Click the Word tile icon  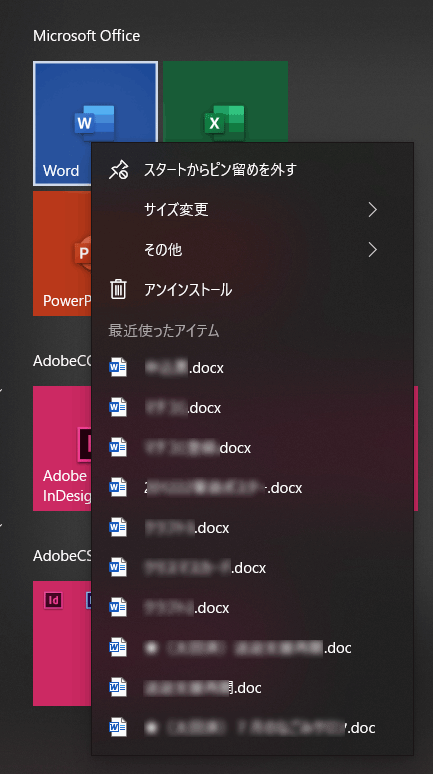coord(95,121)
